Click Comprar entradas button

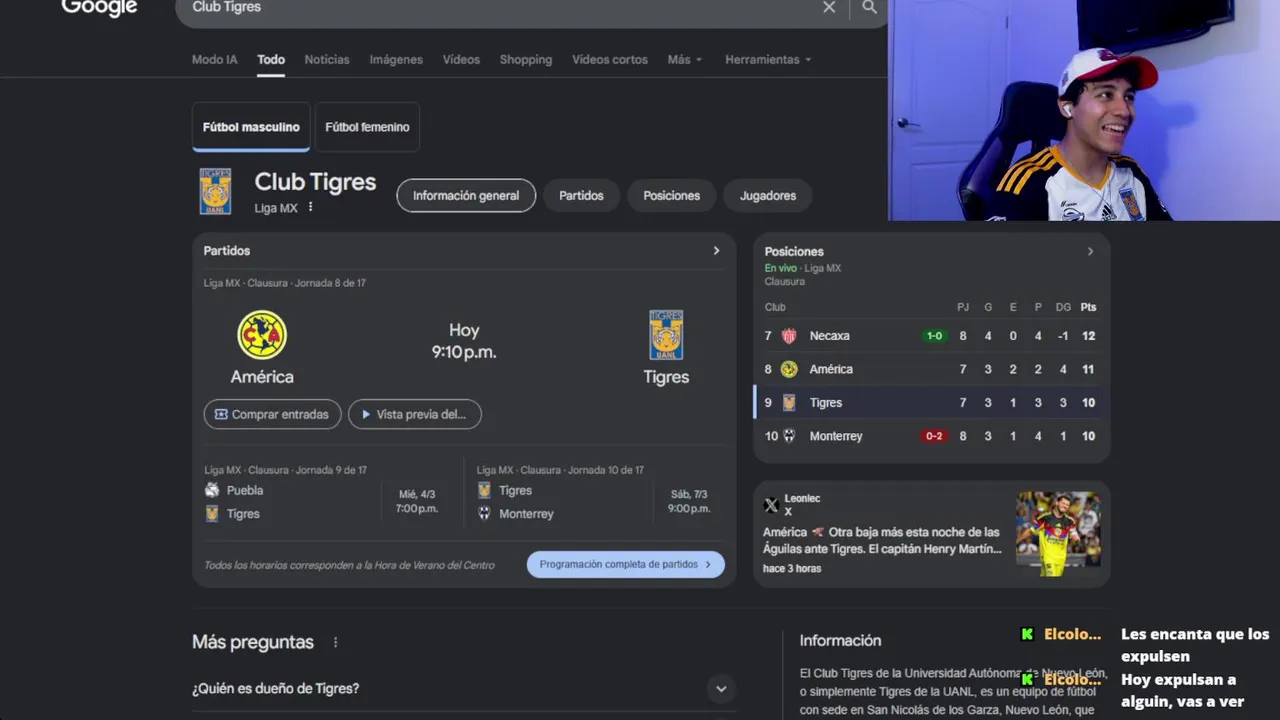click(272, 414)
